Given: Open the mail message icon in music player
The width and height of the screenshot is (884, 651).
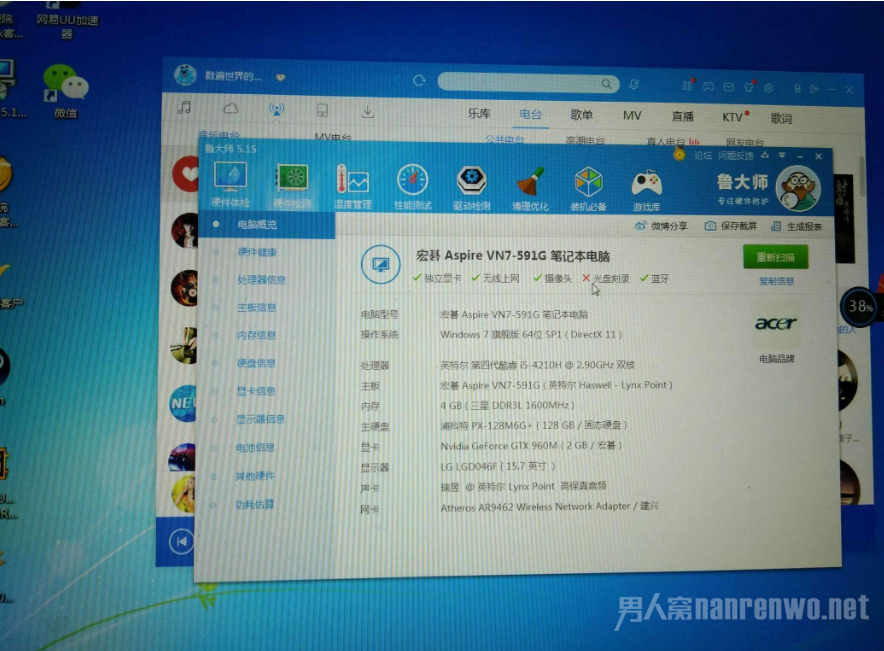Looking at the screenshot, I should click(x=729, y=87).
